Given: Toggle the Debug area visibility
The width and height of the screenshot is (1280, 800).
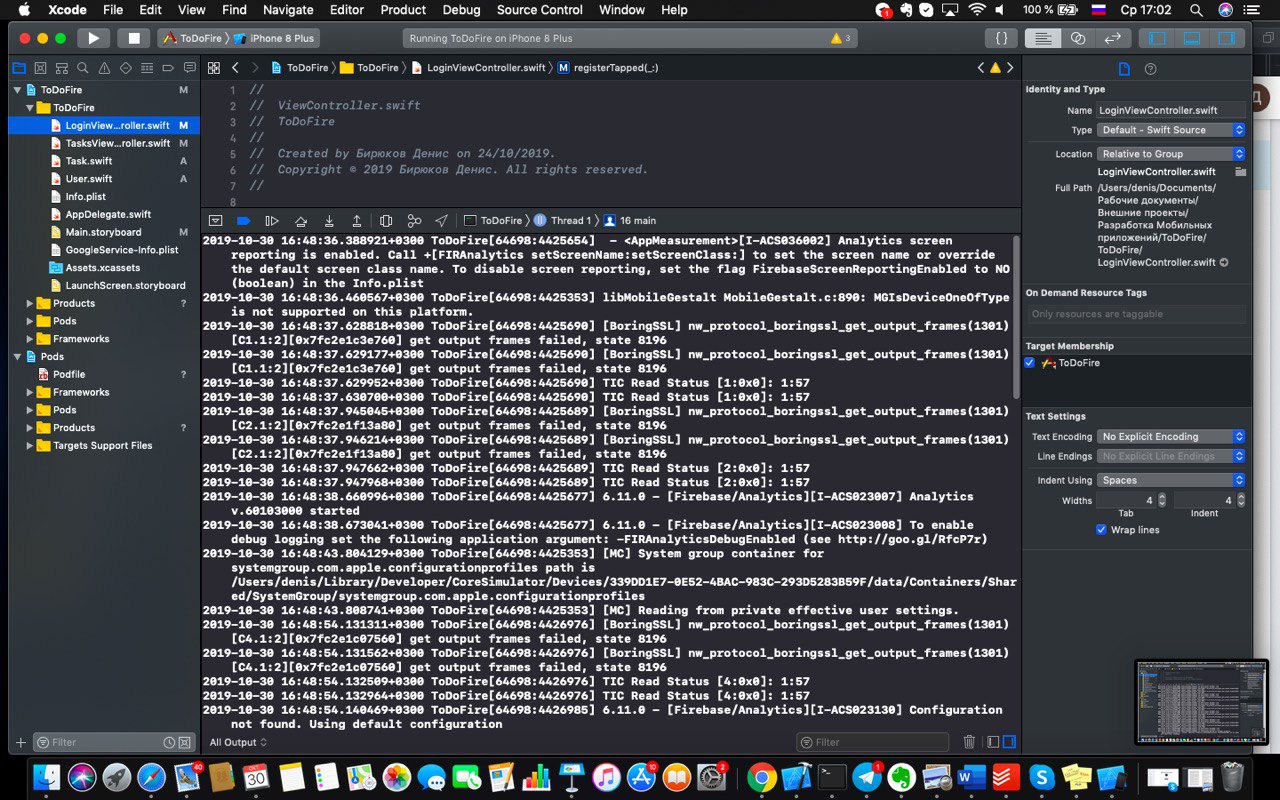Looking at the screenshot, I should [x=1192, y=38].
